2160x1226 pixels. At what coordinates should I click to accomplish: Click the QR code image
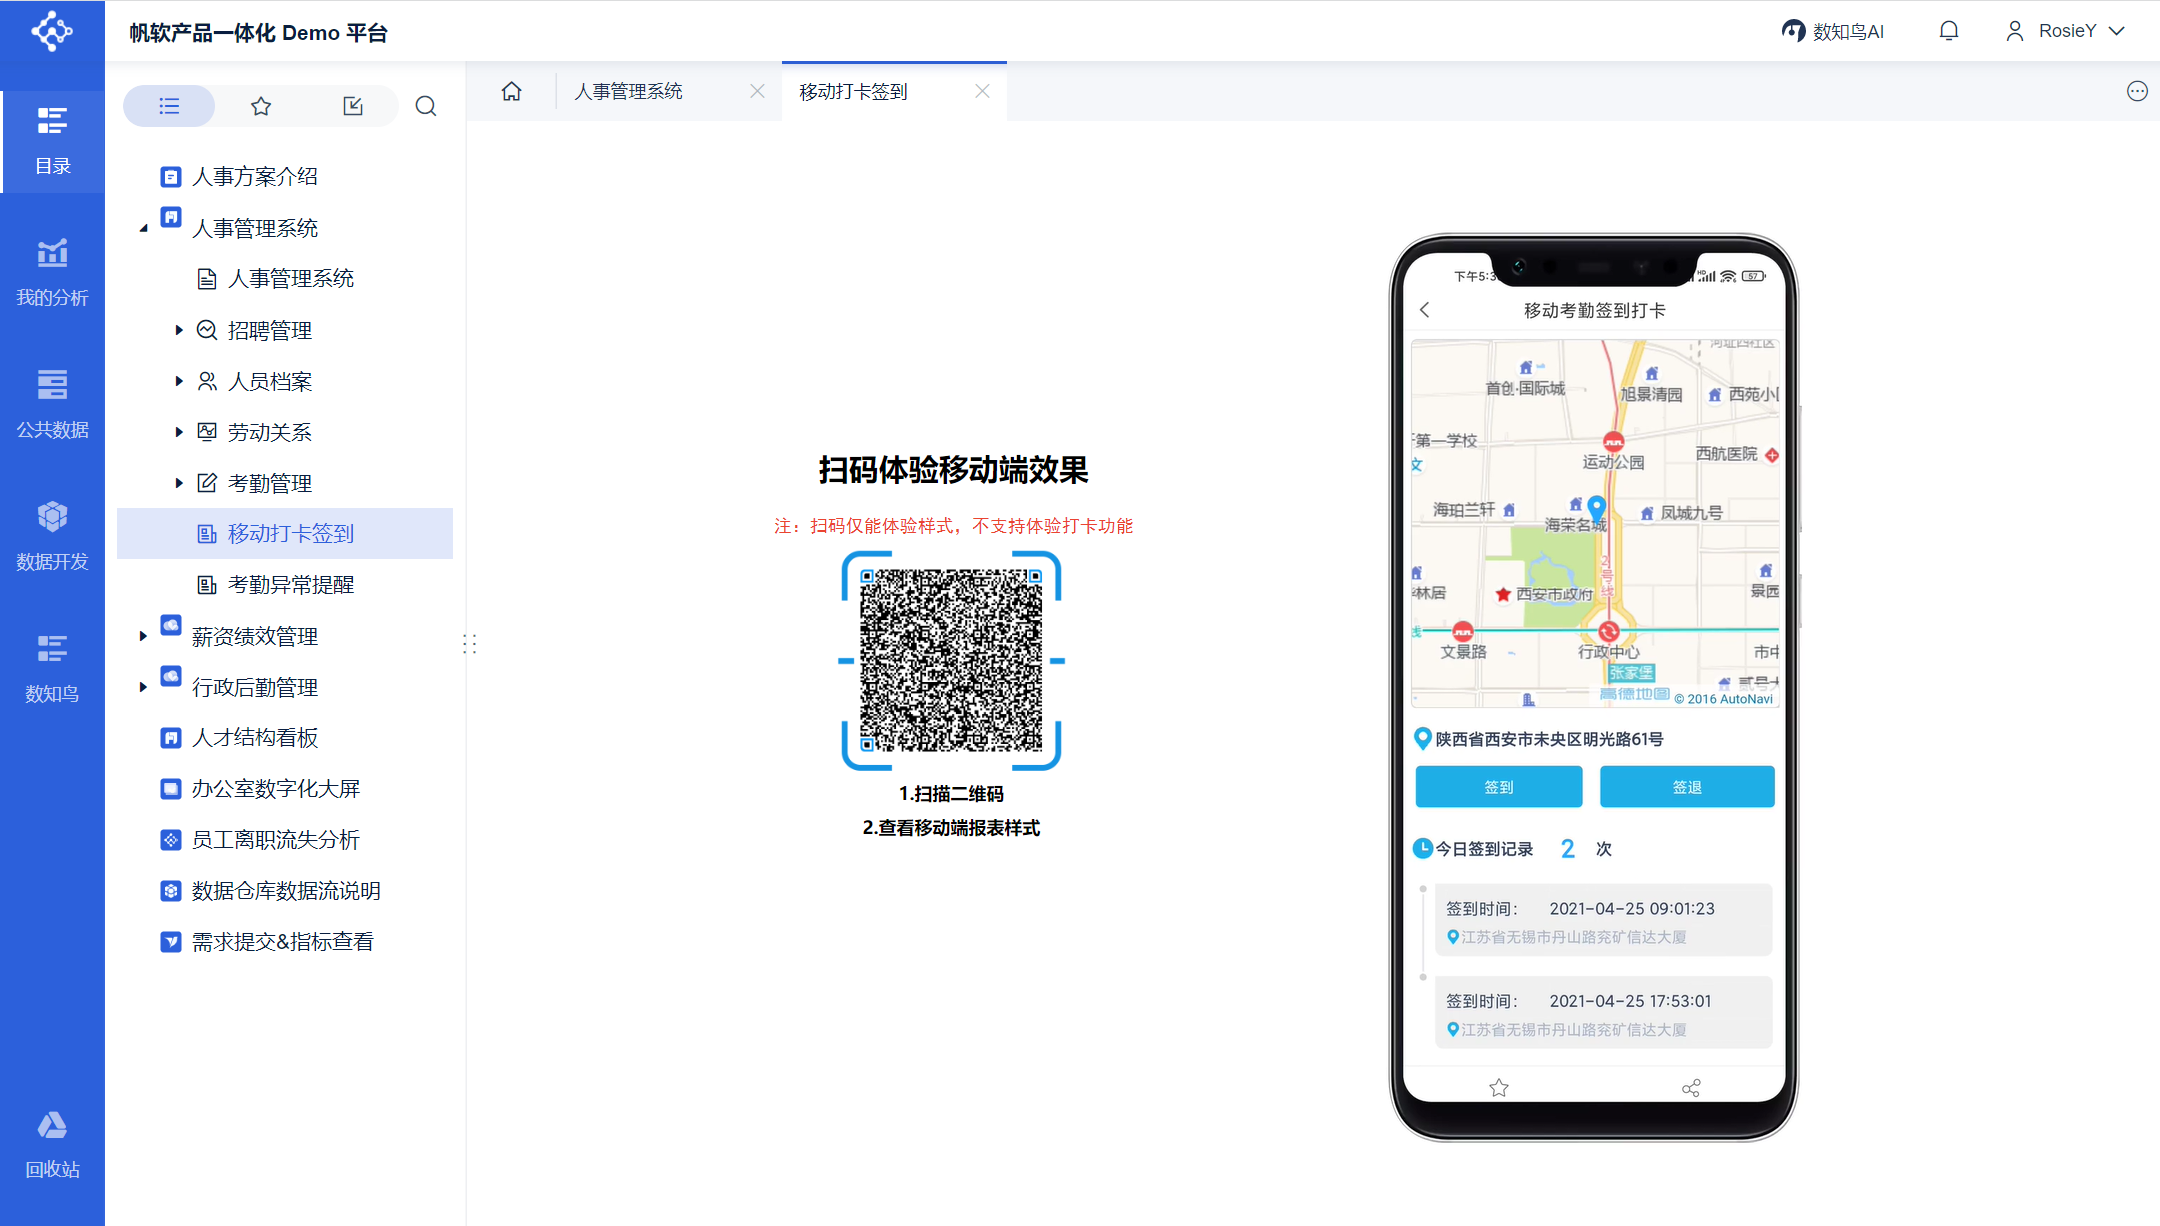(950, 660)
